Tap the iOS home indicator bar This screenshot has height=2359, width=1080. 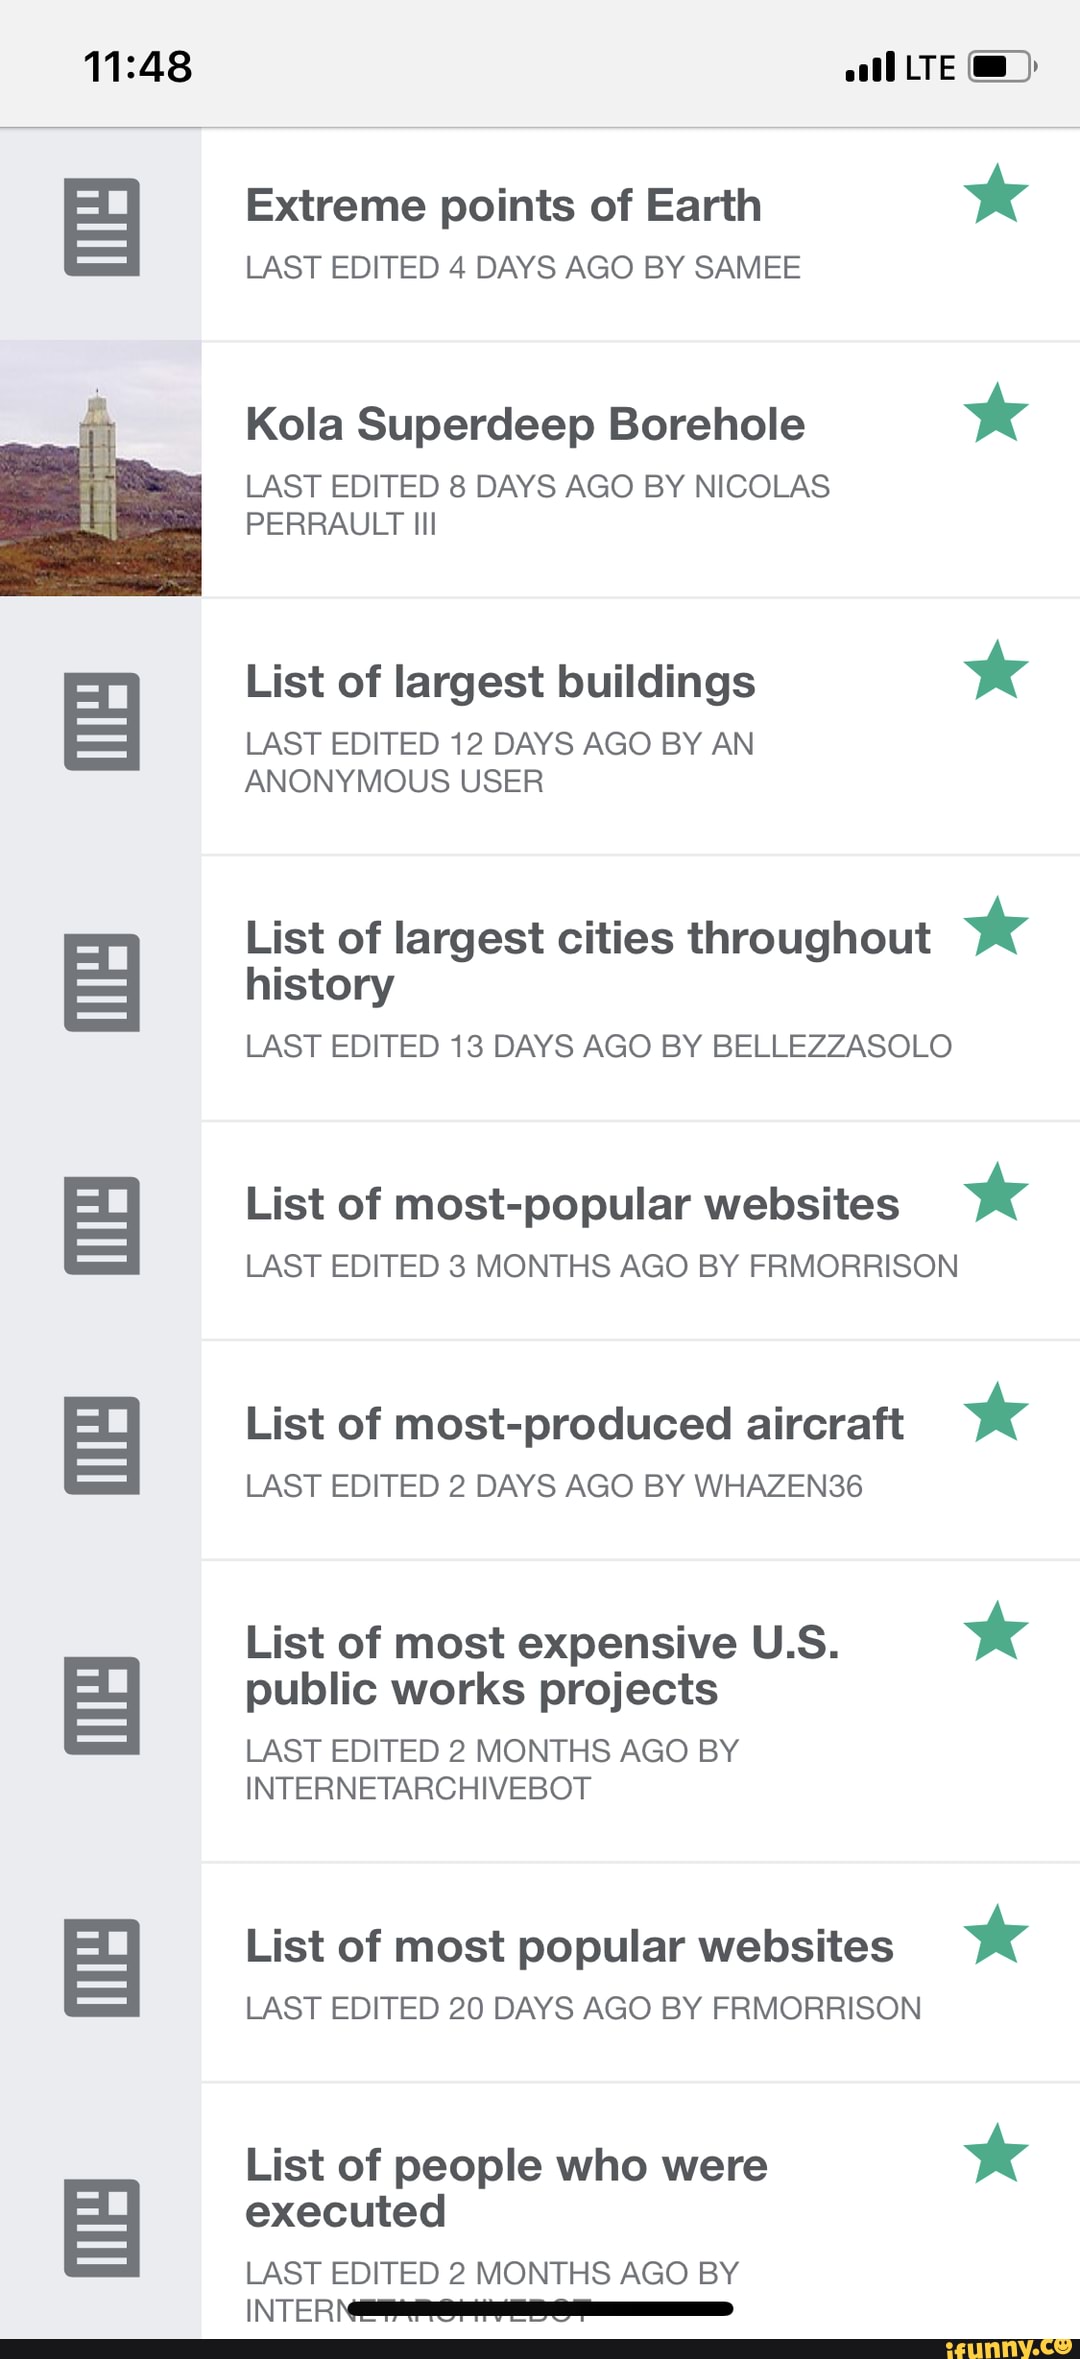(540, 2308)
